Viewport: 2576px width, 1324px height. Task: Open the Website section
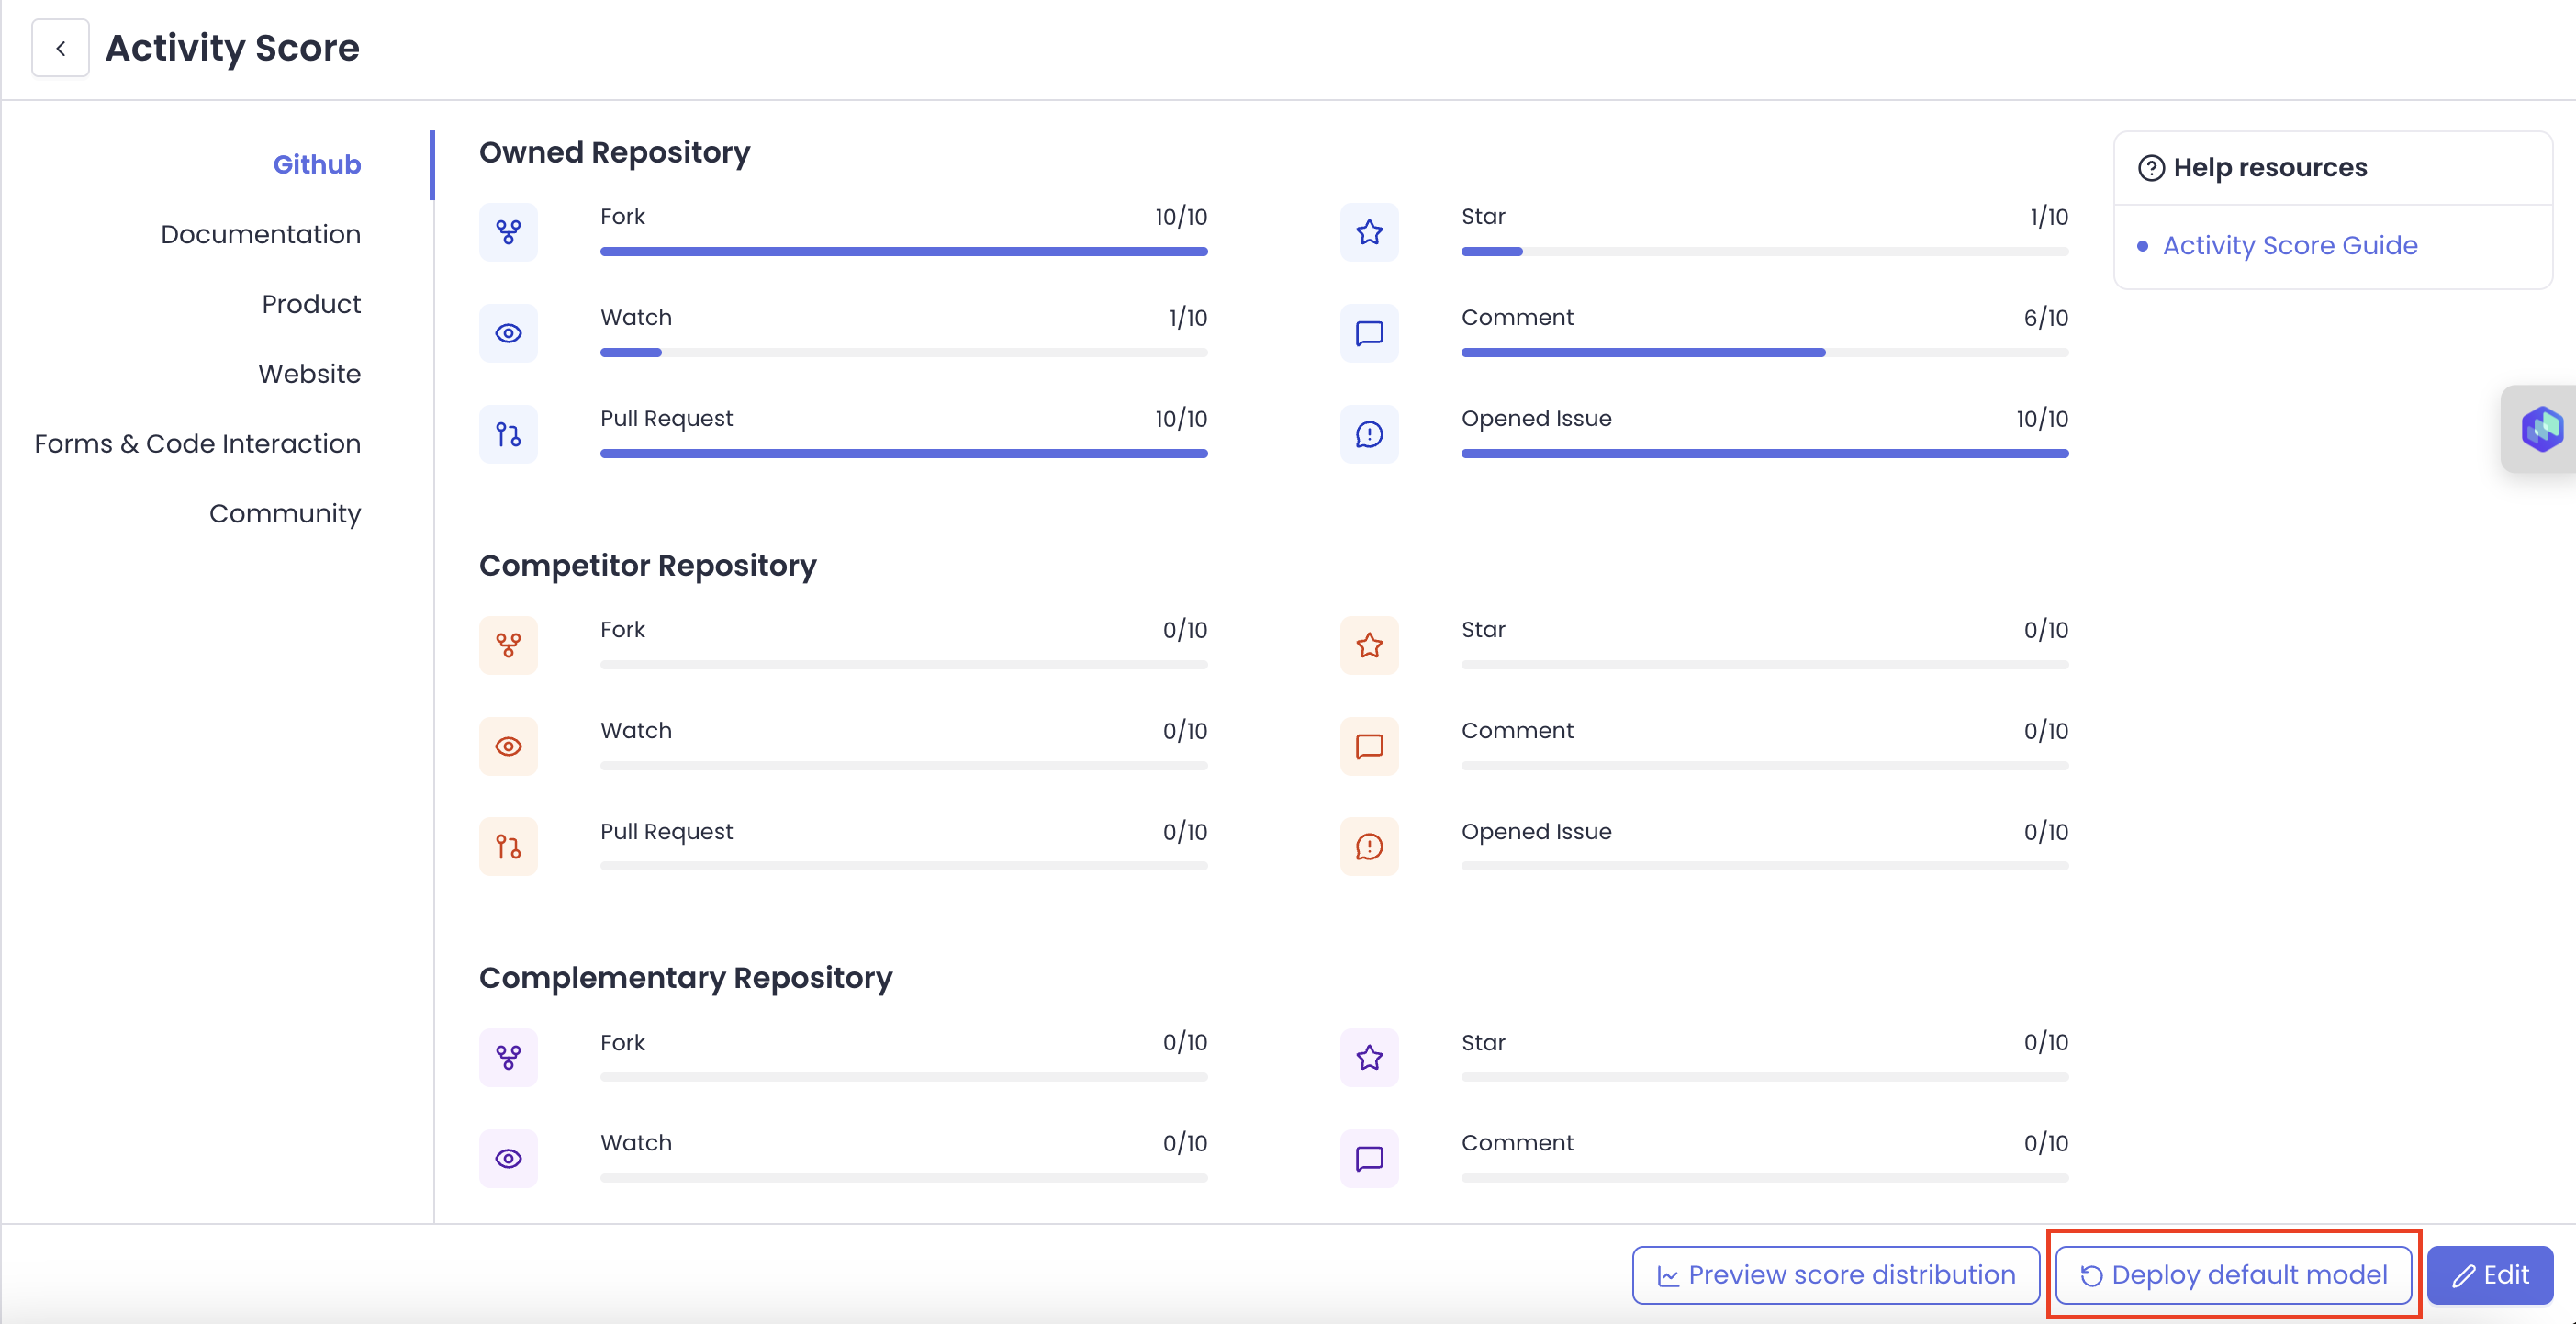pos(309,373)
